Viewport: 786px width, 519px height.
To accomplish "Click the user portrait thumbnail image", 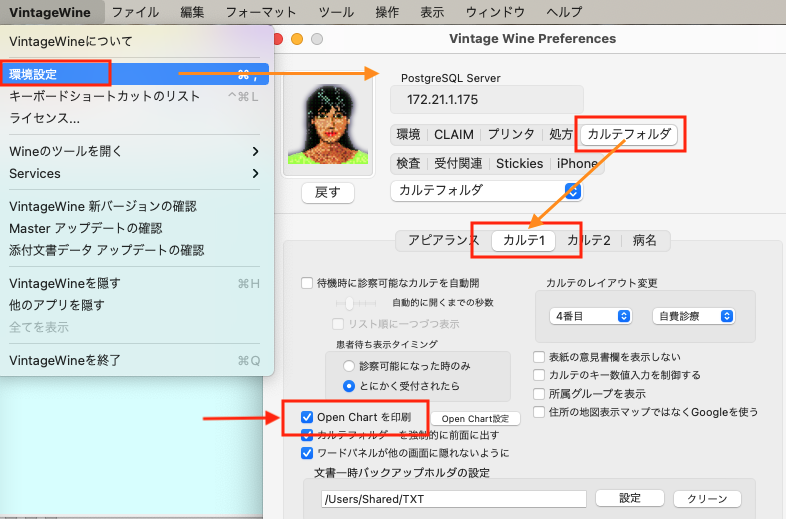I will [328, 122].
